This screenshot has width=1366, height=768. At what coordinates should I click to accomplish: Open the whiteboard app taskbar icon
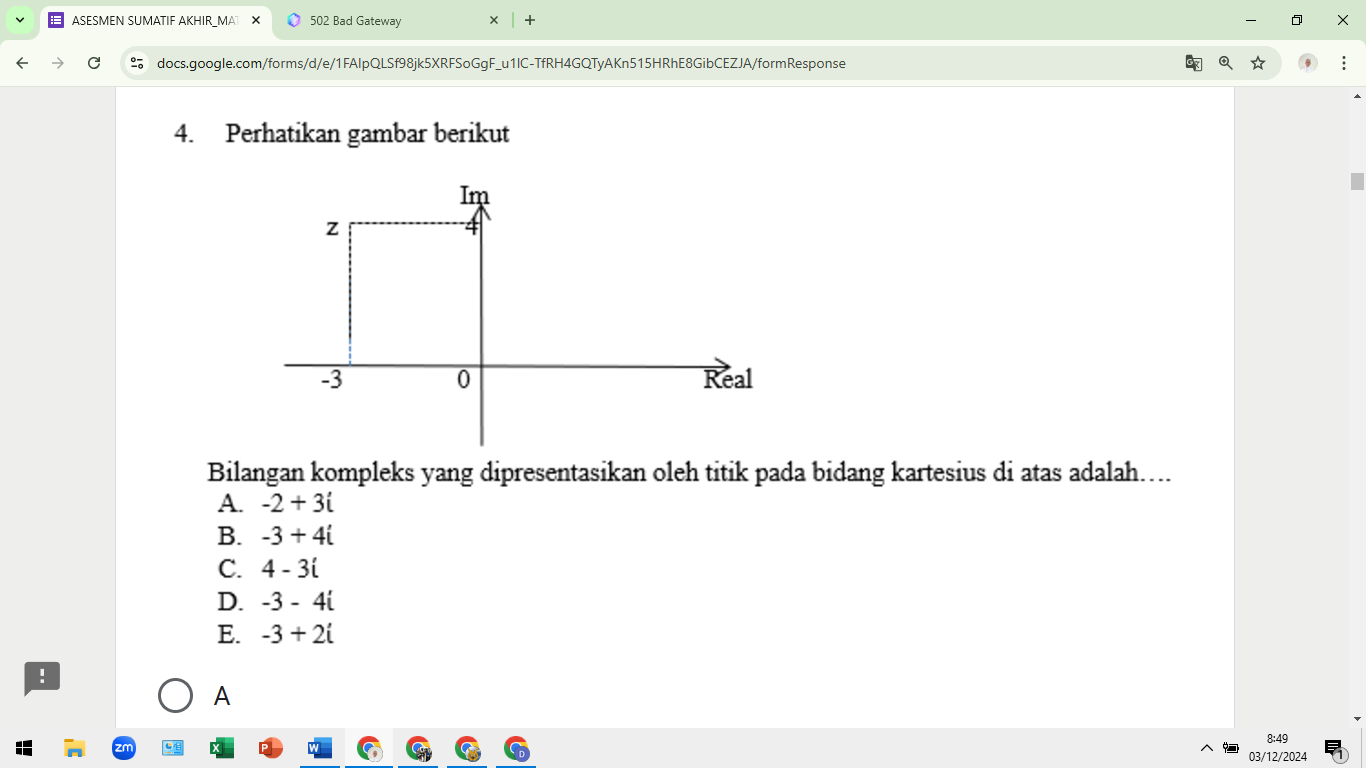[x=173, y=748]
